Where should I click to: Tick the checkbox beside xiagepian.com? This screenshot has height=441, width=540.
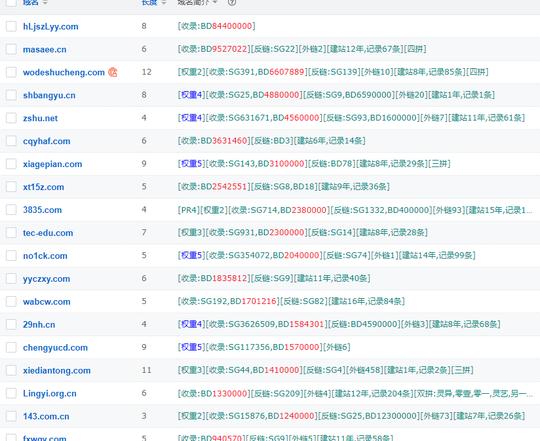point(11,164)
